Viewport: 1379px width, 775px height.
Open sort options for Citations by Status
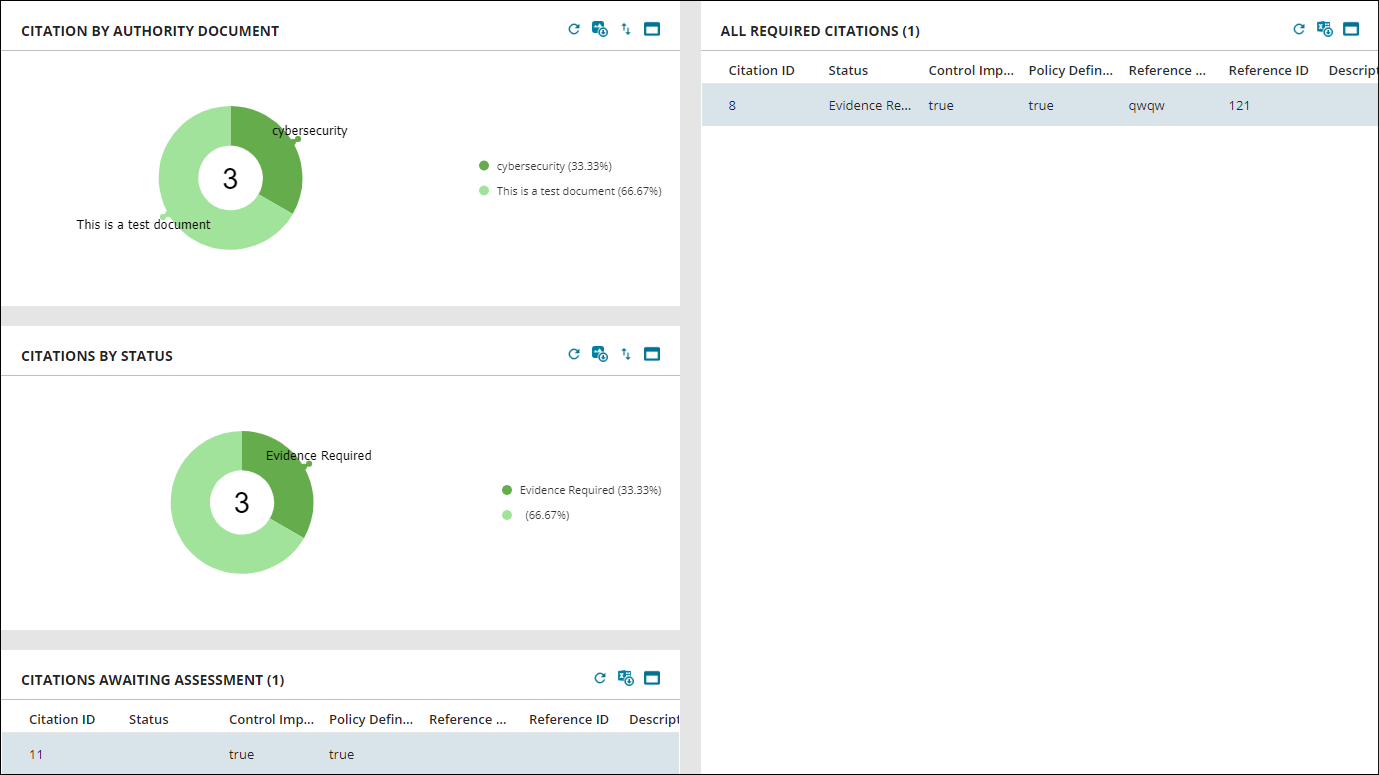(x=625, y=354)
